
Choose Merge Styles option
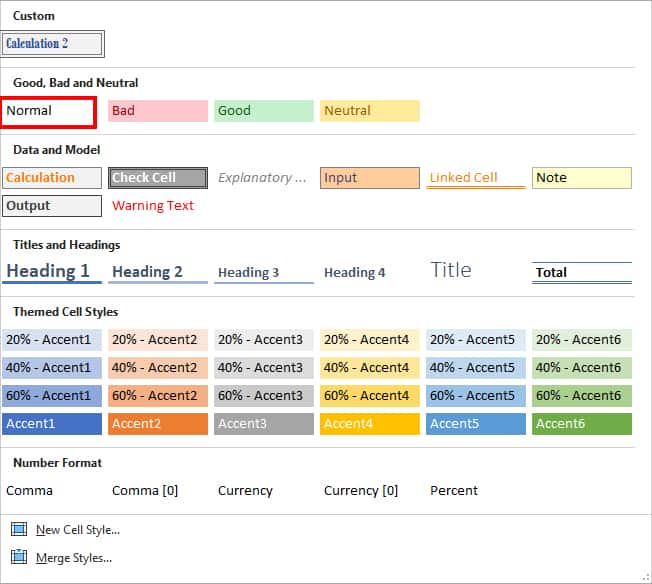point(74,557)
